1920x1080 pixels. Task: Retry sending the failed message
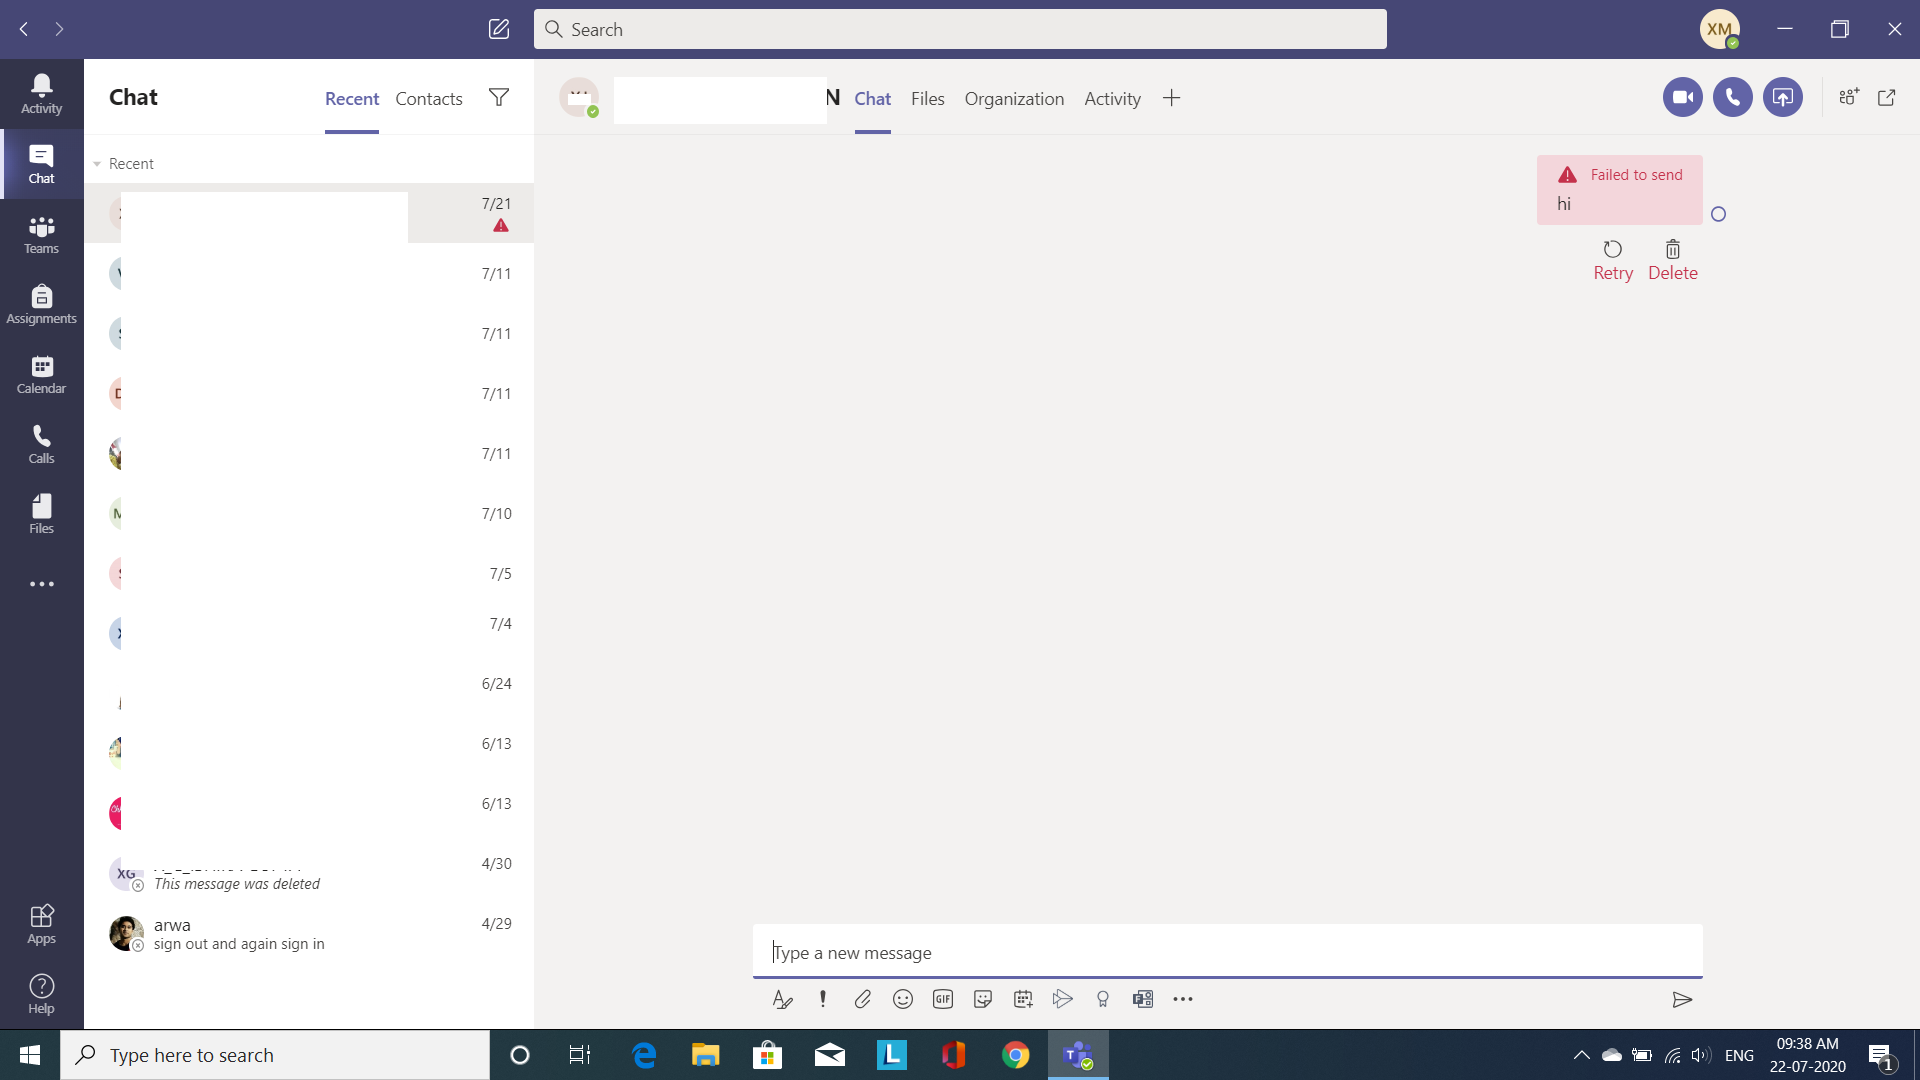[1612, 260]
